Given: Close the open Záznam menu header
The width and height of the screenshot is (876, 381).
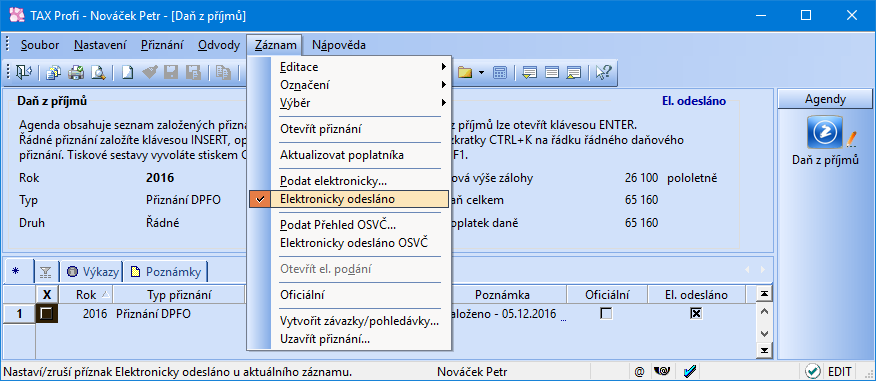Looking at the screenshot, I should 275,45.
